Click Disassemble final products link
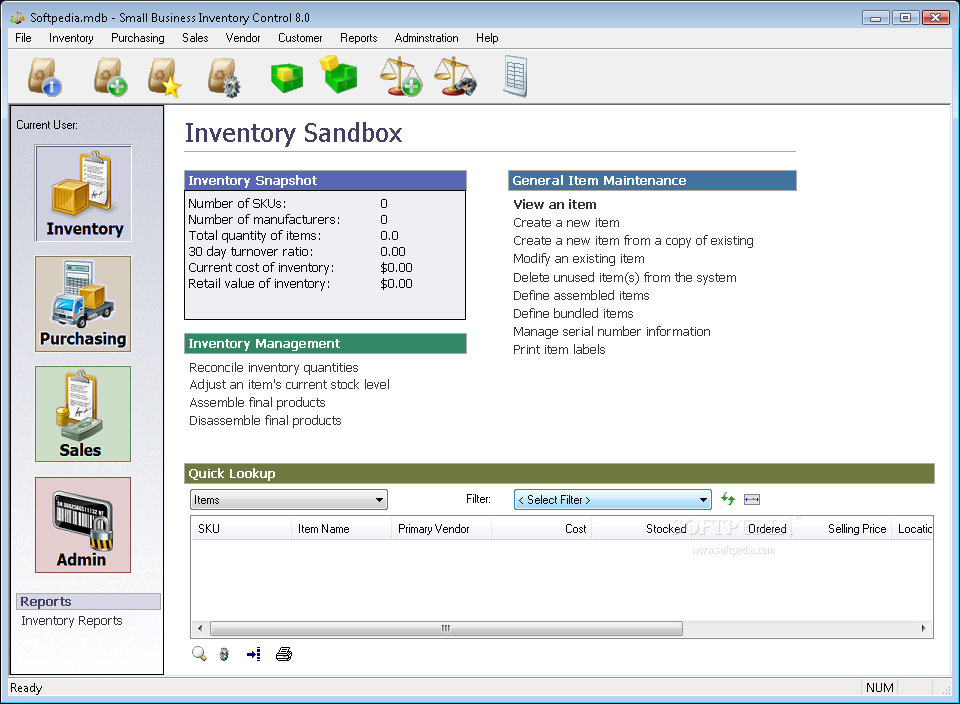Viewport: 960px width, 704px height. point(265,421)
